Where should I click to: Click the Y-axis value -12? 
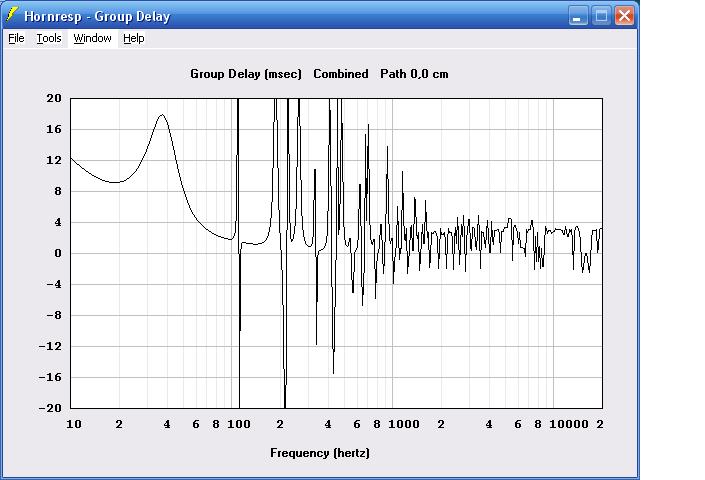pyautogui.click(x=50, y=347)
